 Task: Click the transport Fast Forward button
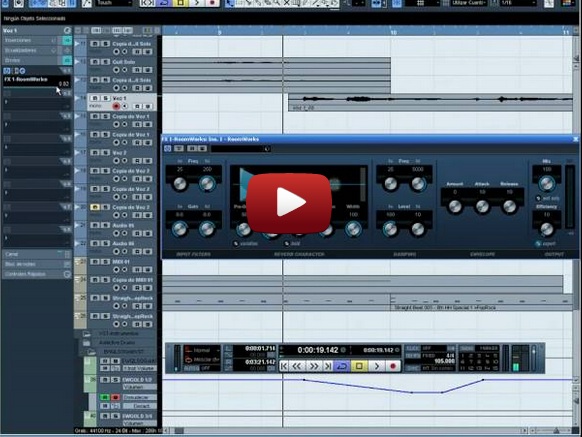click(314, 366)
